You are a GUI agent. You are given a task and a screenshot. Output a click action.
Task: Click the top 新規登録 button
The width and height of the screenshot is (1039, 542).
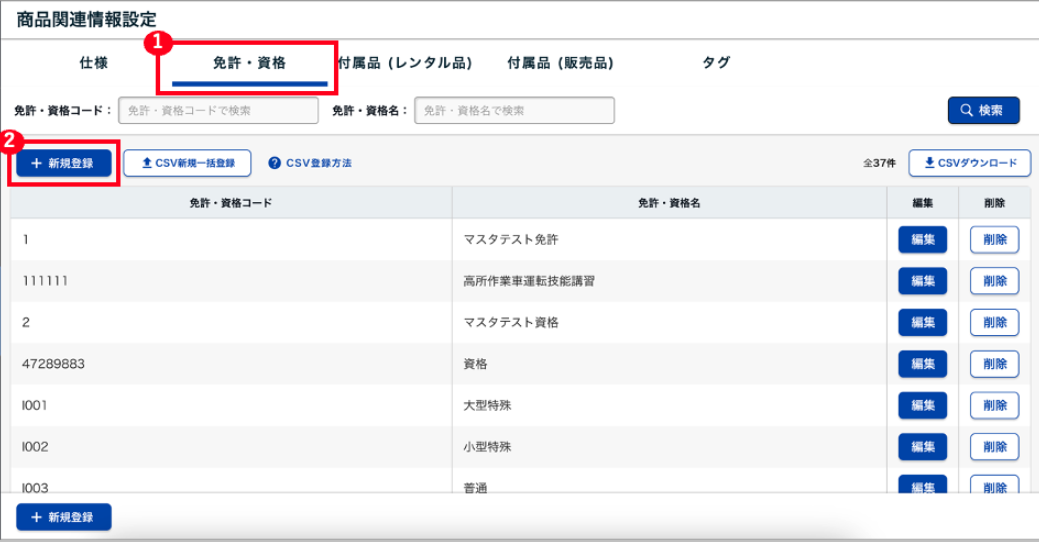click(x=63, y=163)
